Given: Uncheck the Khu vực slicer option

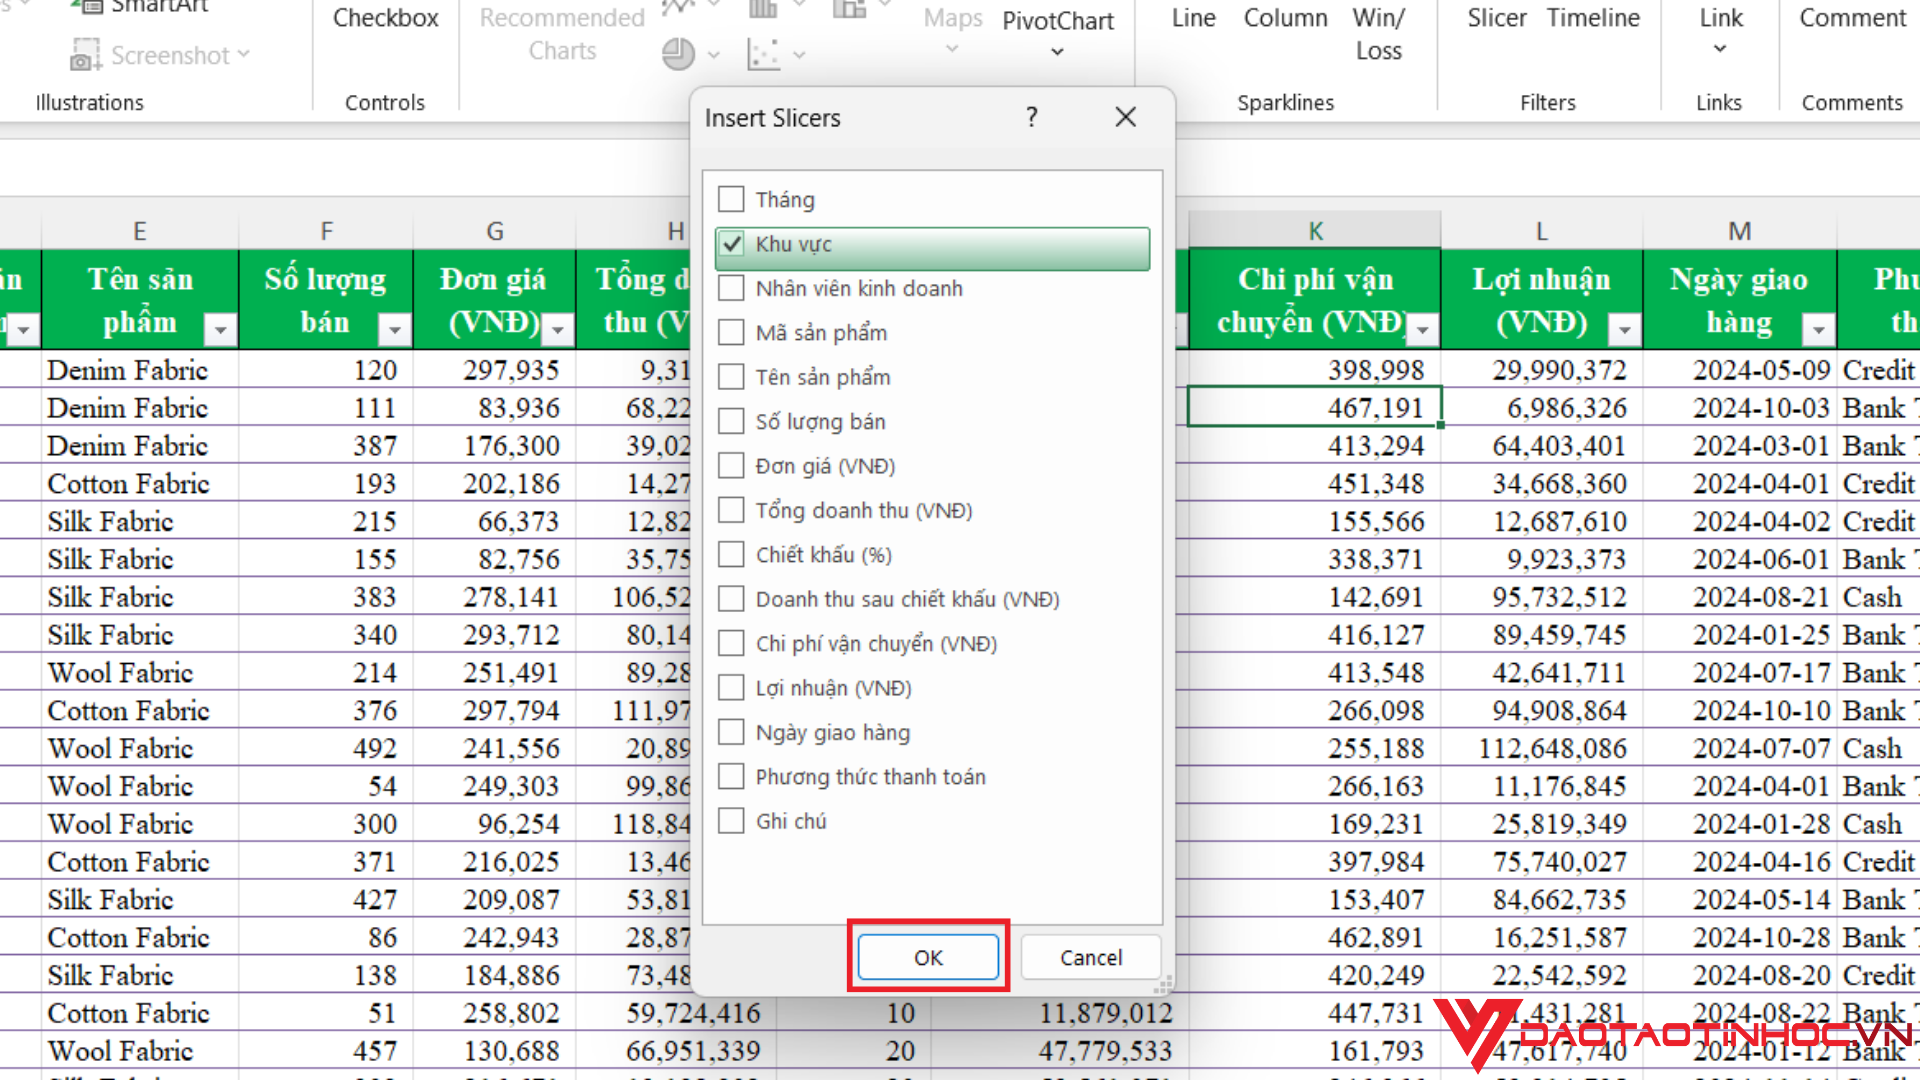Looking at the screenshot, I should click(731, 243).
